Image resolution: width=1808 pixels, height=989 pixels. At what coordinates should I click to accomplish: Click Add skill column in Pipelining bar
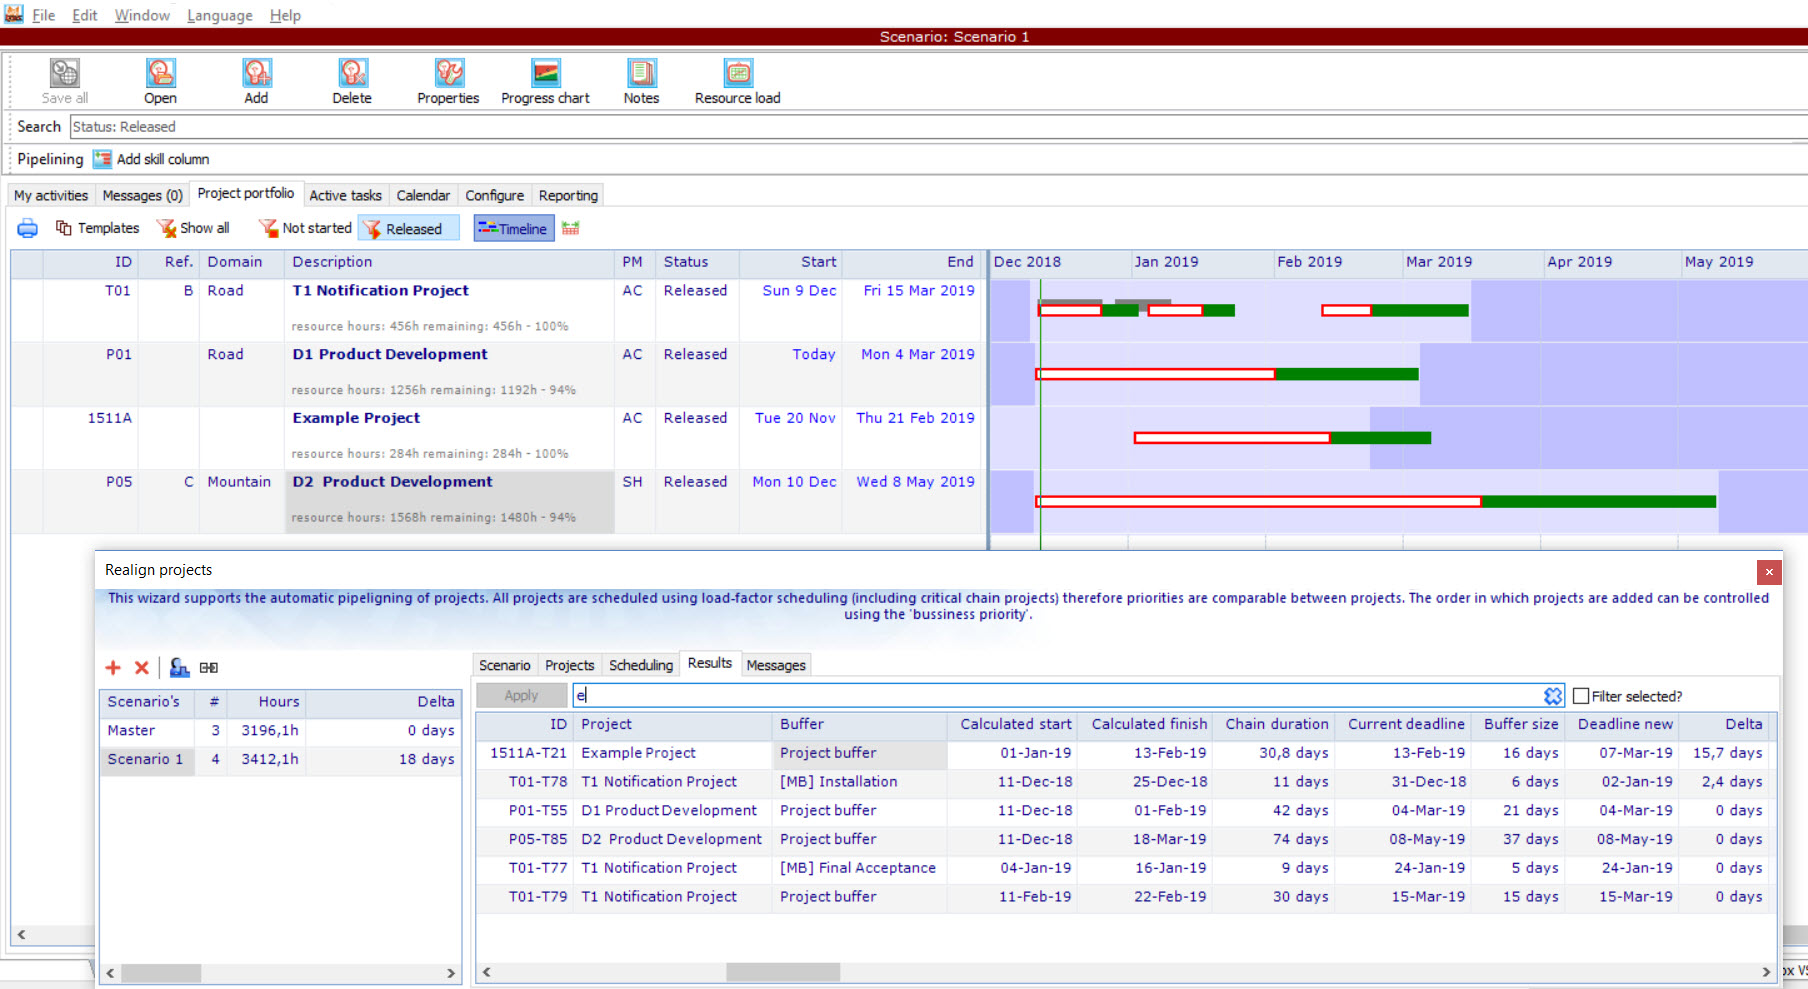[x=151, y=159]
